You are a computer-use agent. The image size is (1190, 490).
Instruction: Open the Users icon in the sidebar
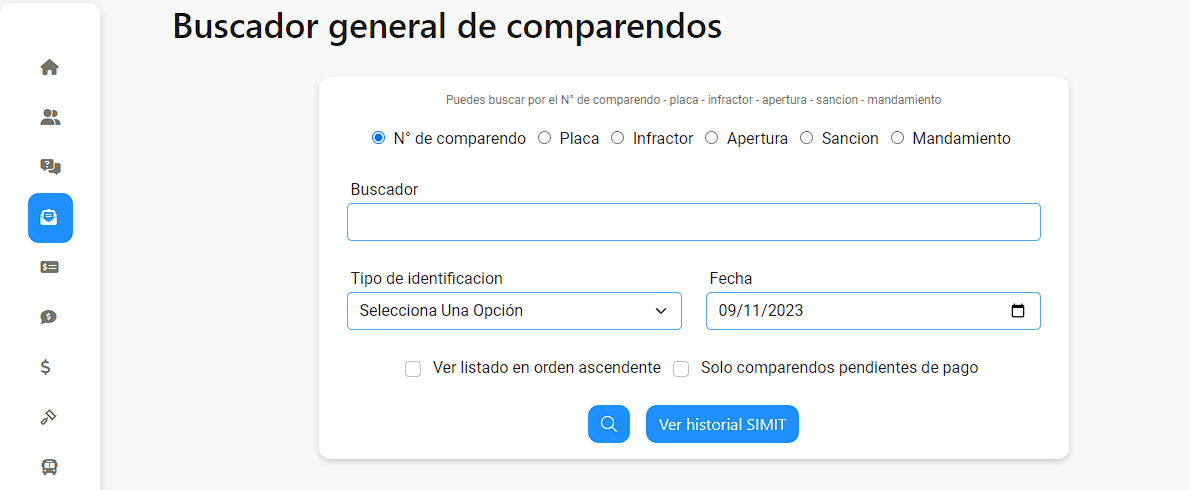(x=49, y=118)
